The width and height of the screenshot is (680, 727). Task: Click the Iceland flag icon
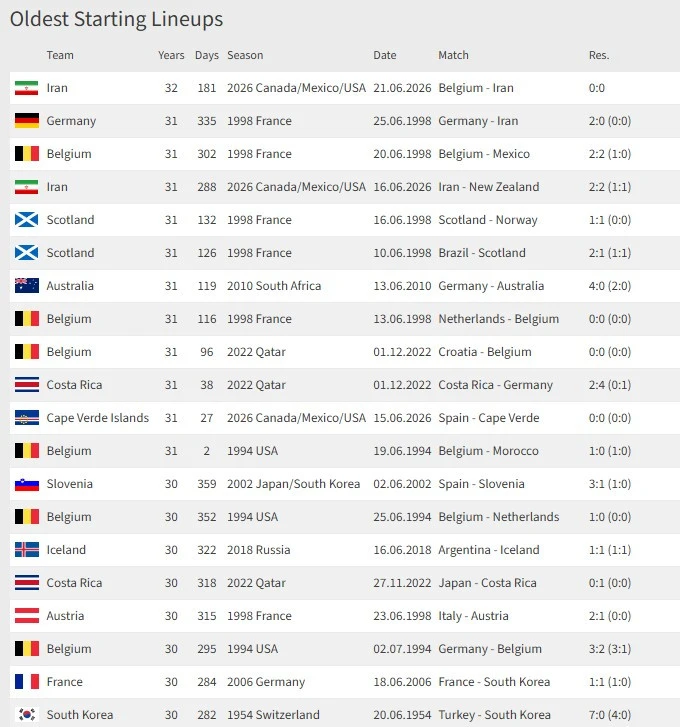(x=26, y=549)
